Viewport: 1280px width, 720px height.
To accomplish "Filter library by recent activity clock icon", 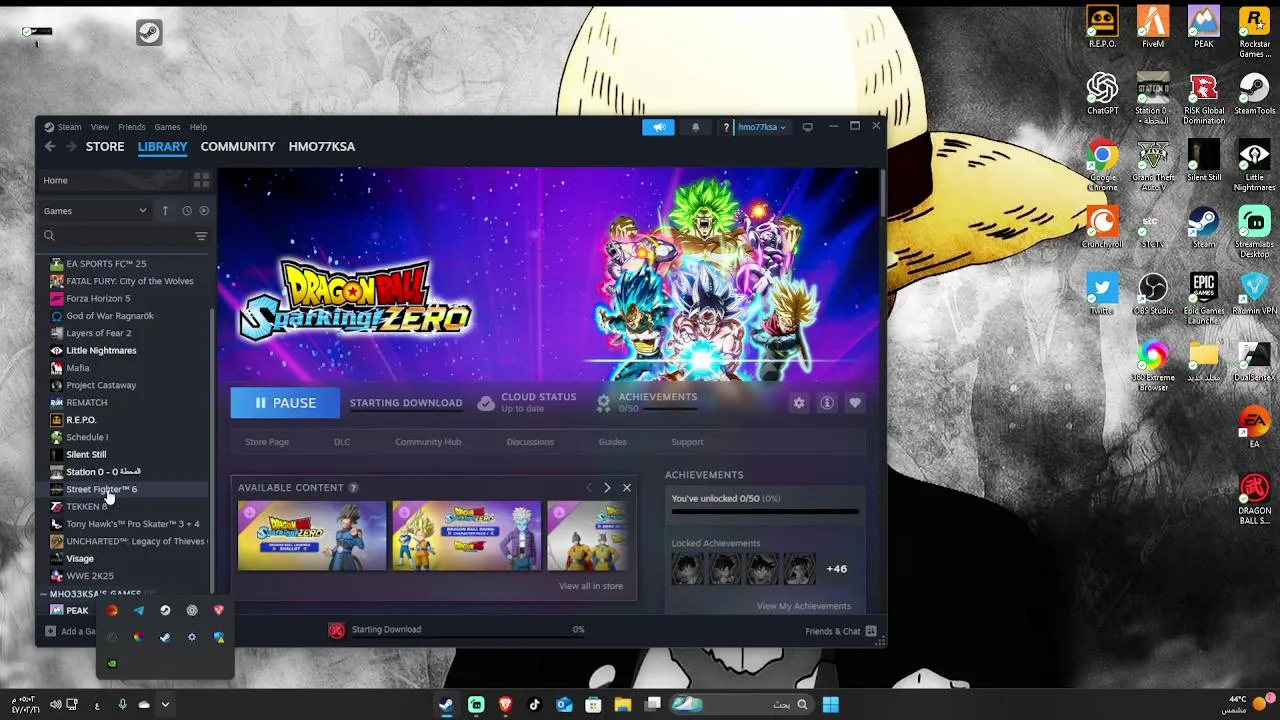I will (186, 211).
